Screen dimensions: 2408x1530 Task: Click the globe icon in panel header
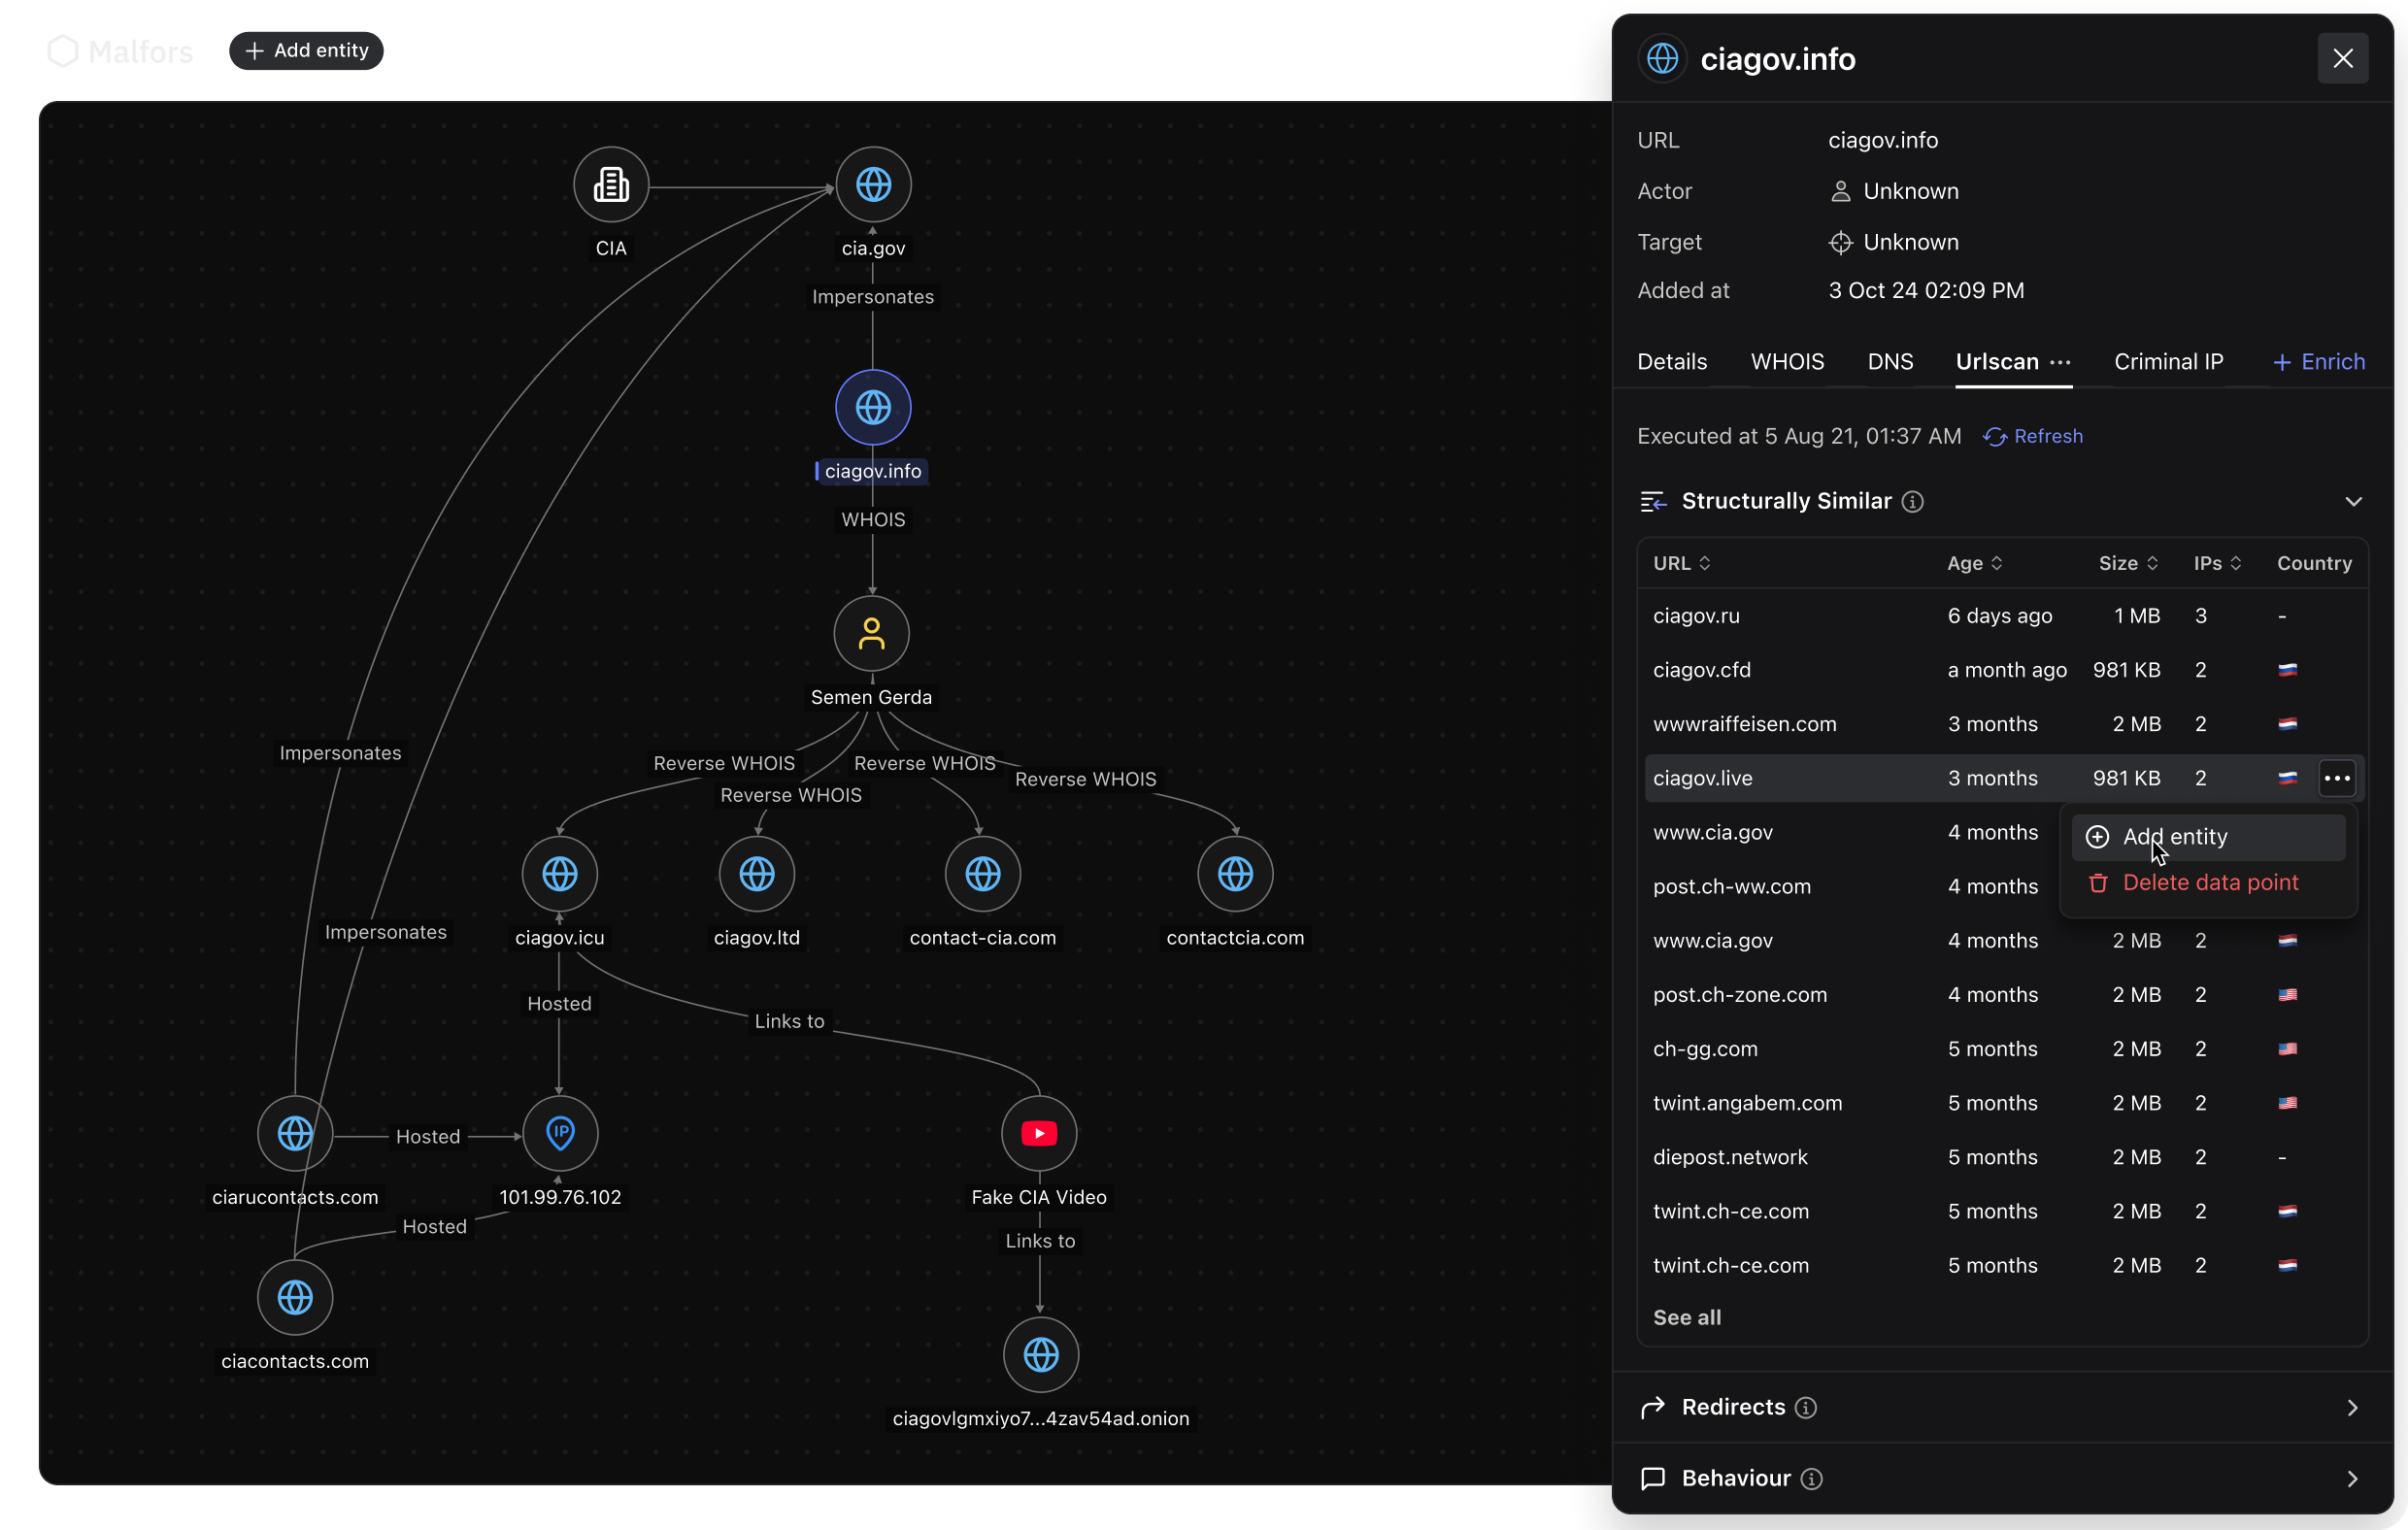tap(1662, 59)
